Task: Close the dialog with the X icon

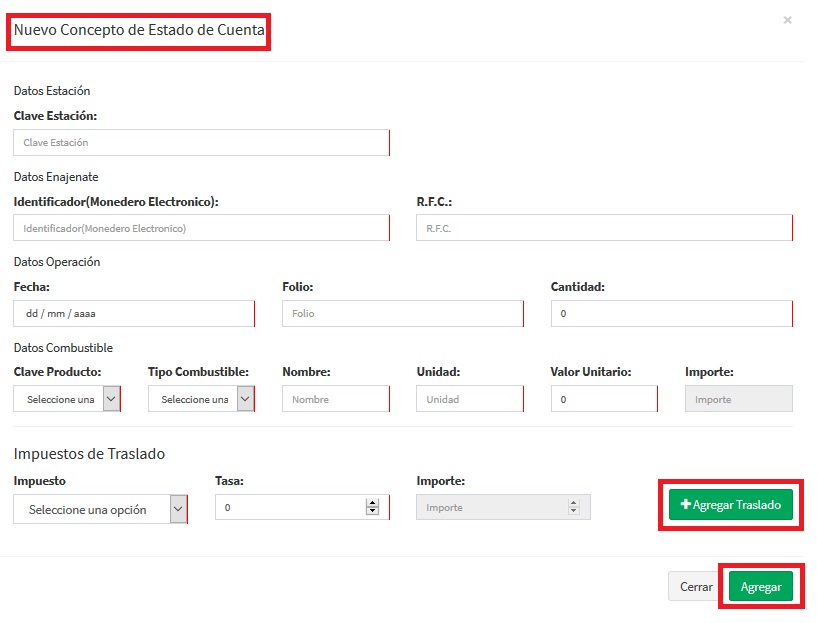Action: tap(787, 20)
